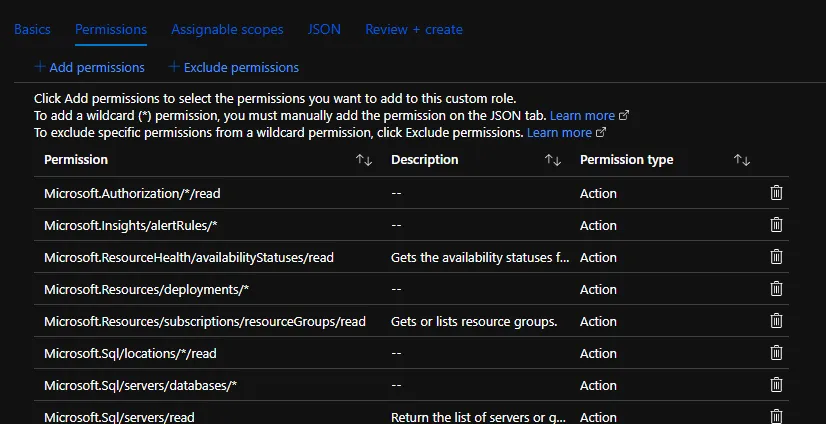Click Add permissions button
The height and width of the screenshot is (424, 826).
click(x=90, y=67)
